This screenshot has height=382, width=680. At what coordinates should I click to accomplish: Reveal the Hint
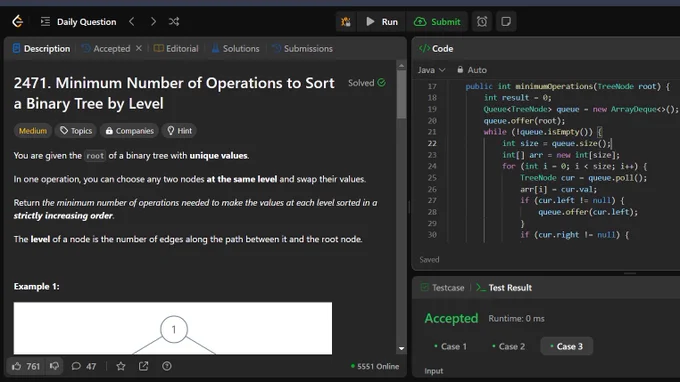[179, 131]
